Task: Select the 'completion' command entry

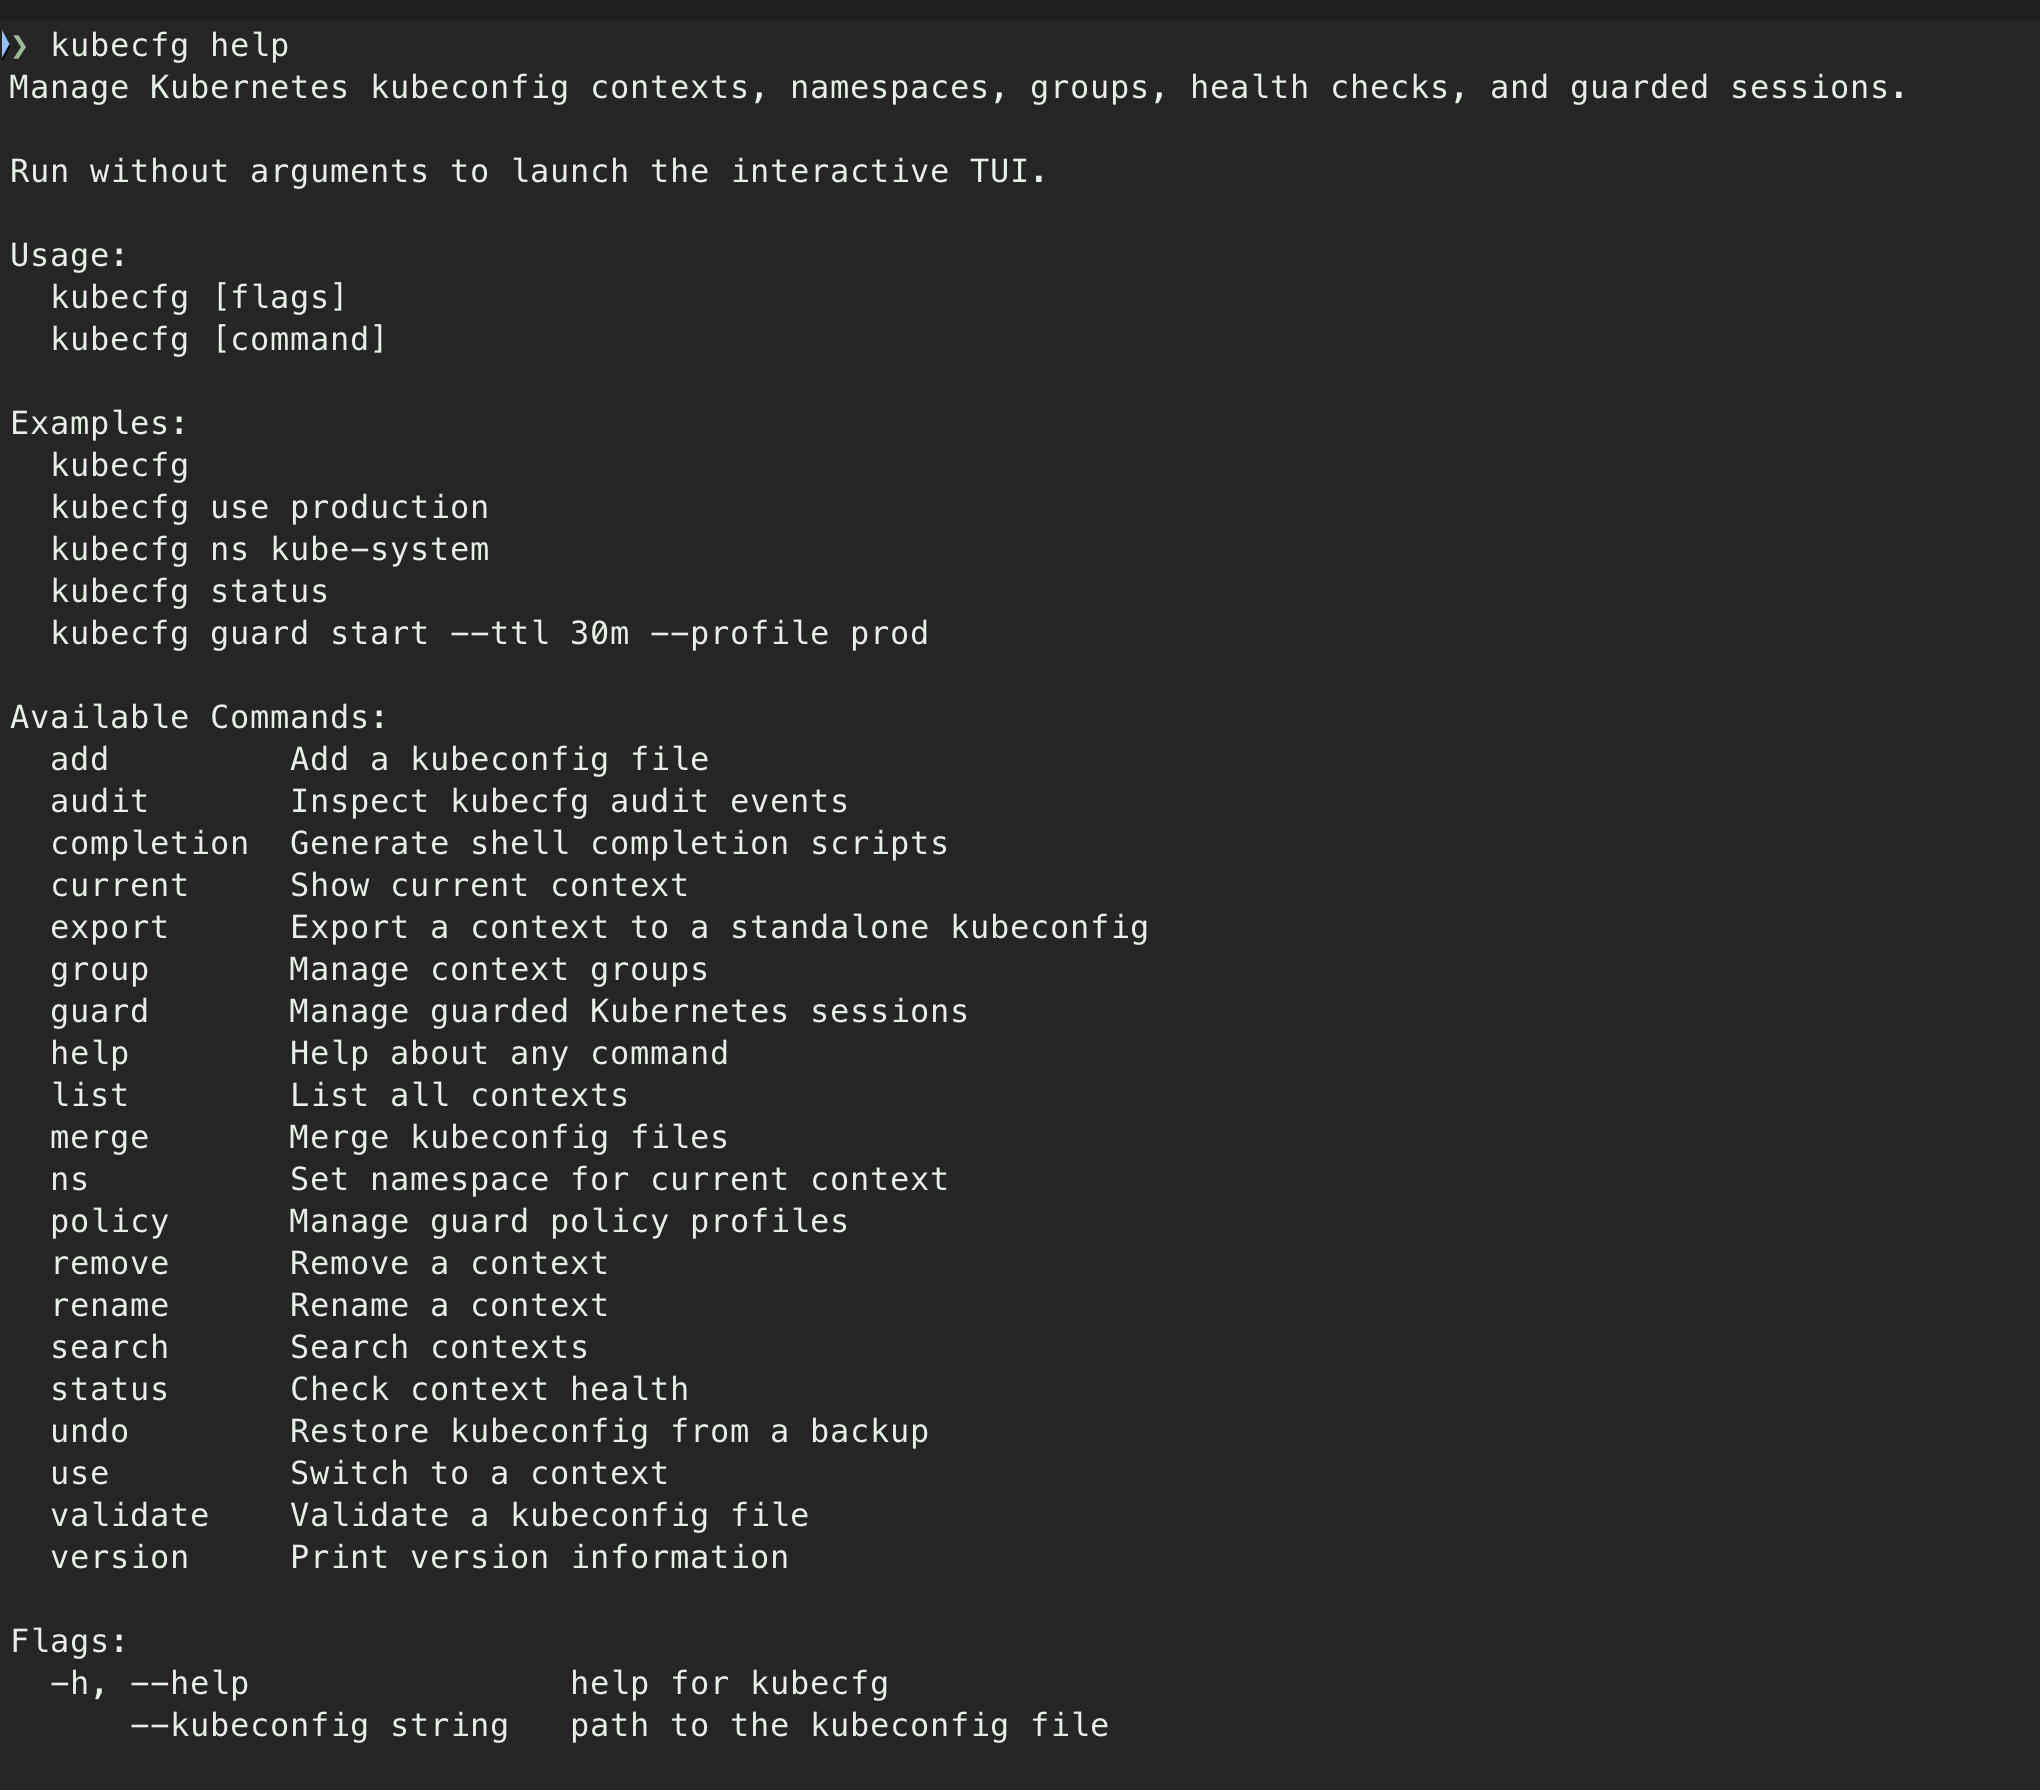Action: coord(150,843)
